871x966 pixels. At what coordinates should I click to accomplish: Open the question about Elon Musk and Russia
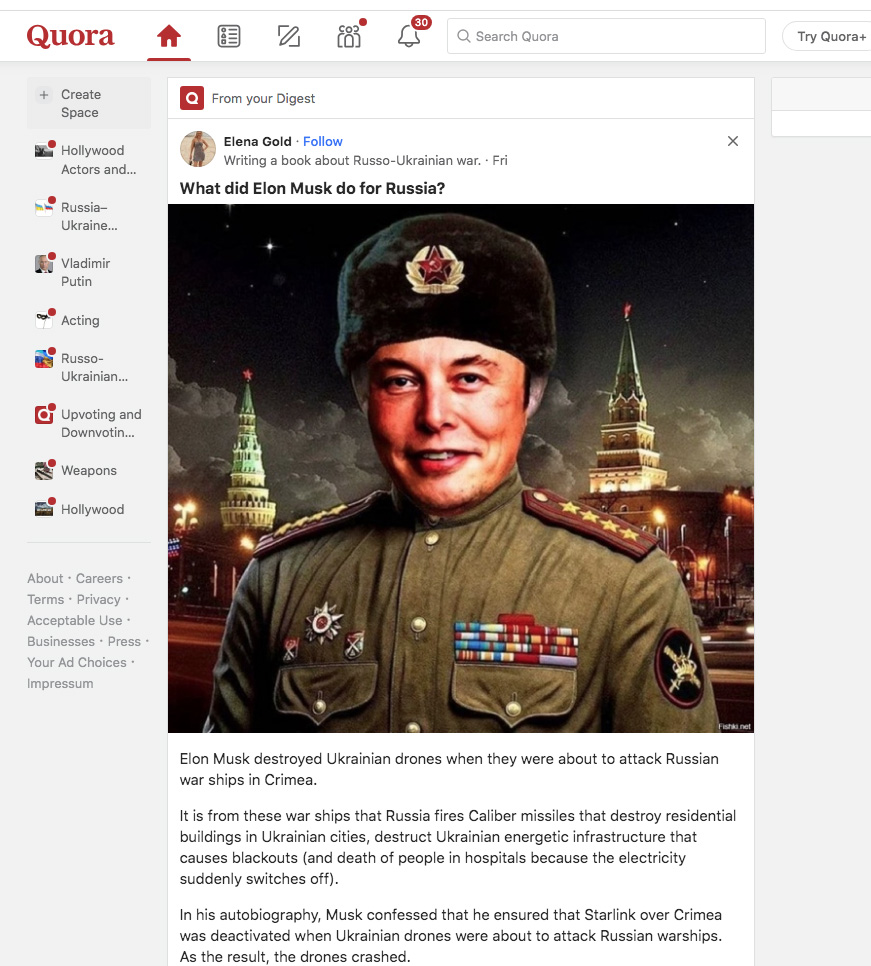coord(312,189)
